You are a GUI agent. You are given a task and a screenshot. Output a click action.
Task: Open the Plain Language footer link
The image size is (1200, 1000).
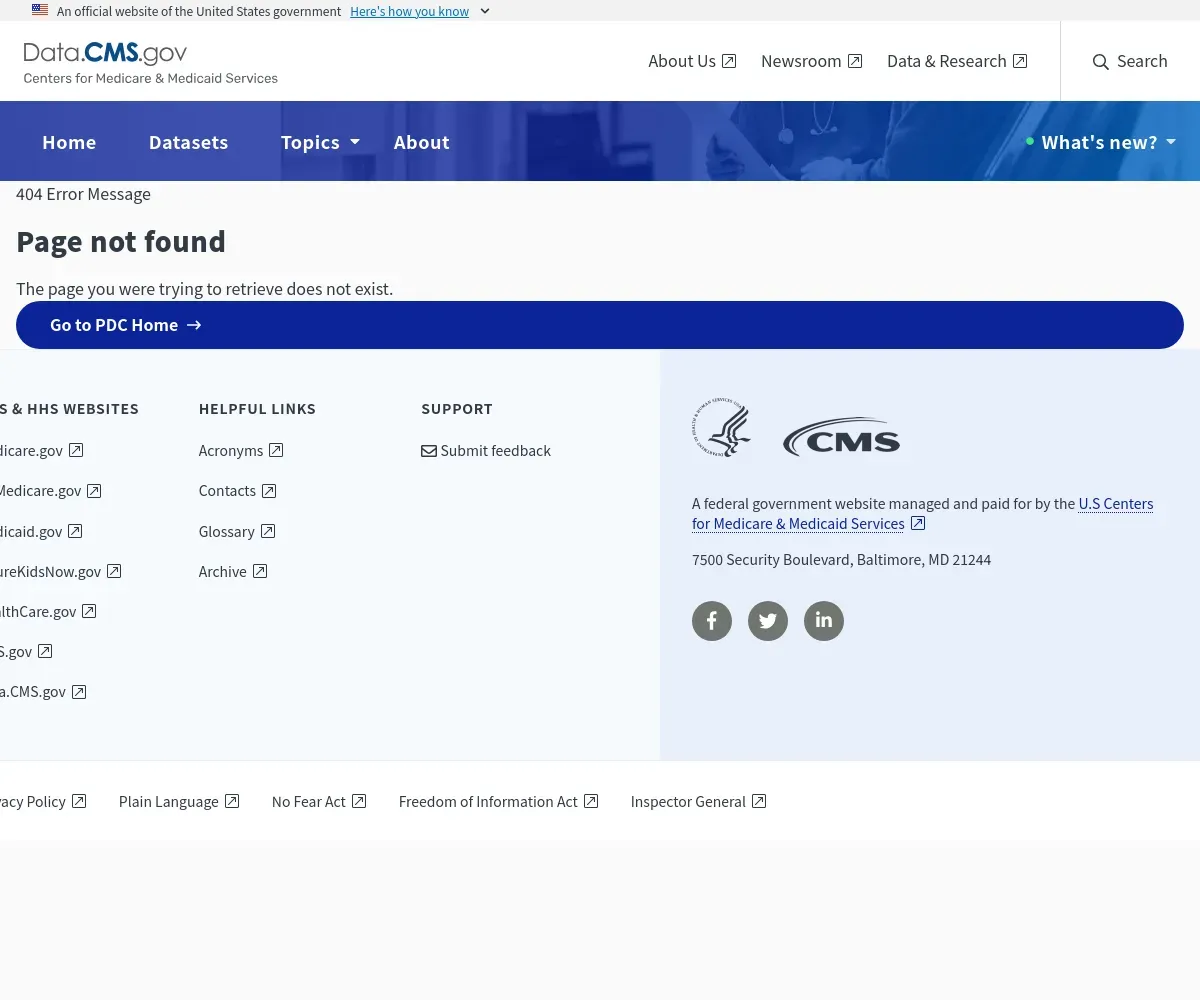tap(179, 801)
